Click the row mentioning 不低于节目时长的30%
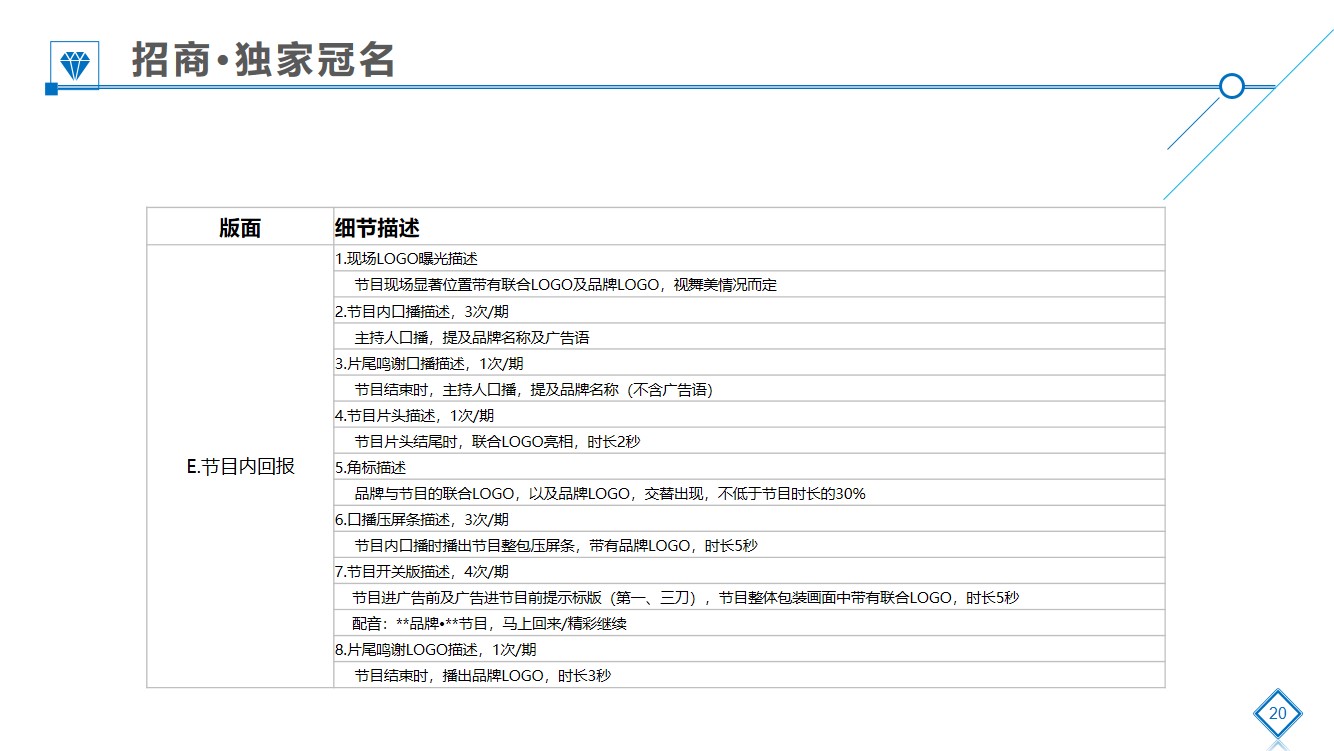 click(x=749, y=493)
